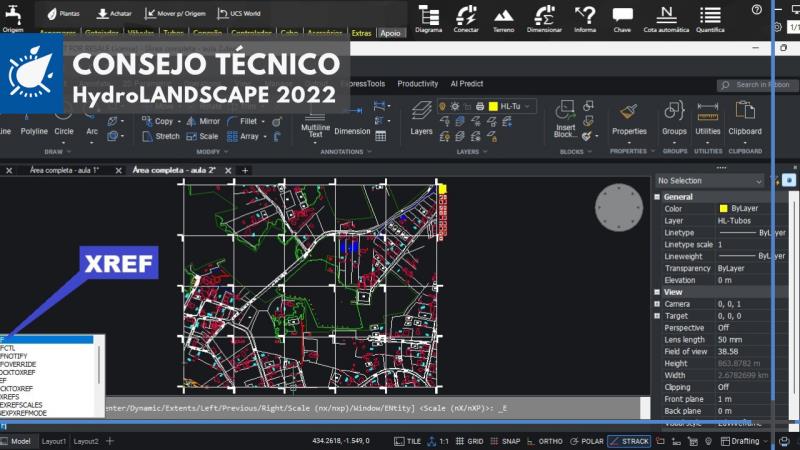This screenshot has width=800, height=450.
Task: Switch to the Model tab
Action: coord(20,441)
